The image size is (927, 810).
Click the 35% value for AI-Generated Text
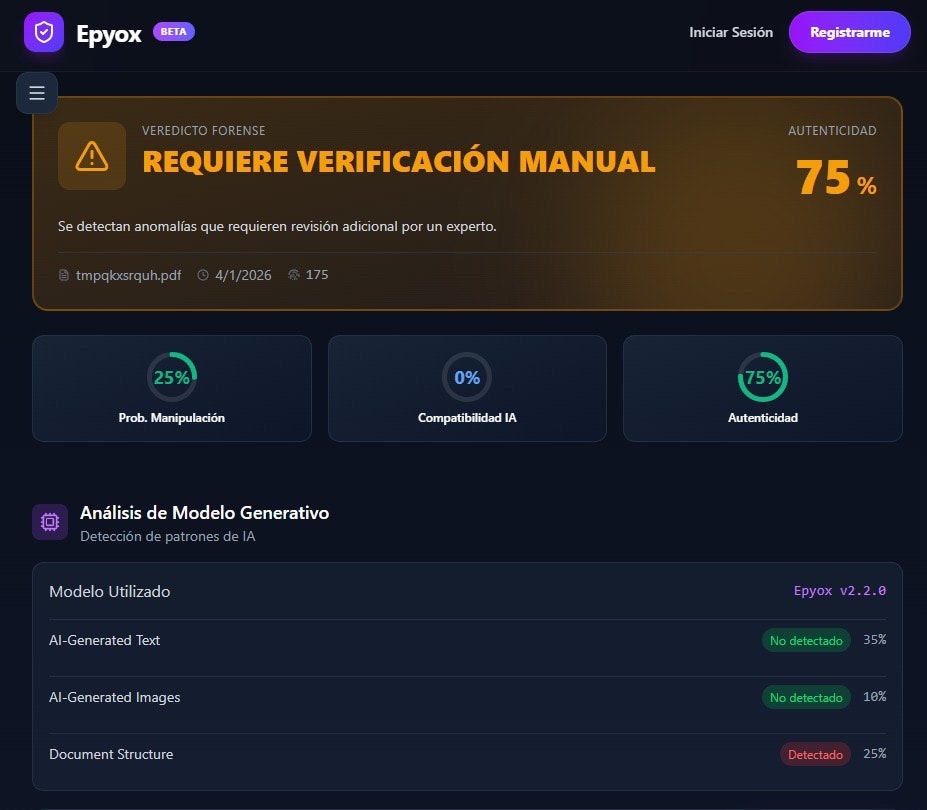(x=874, y=640)
